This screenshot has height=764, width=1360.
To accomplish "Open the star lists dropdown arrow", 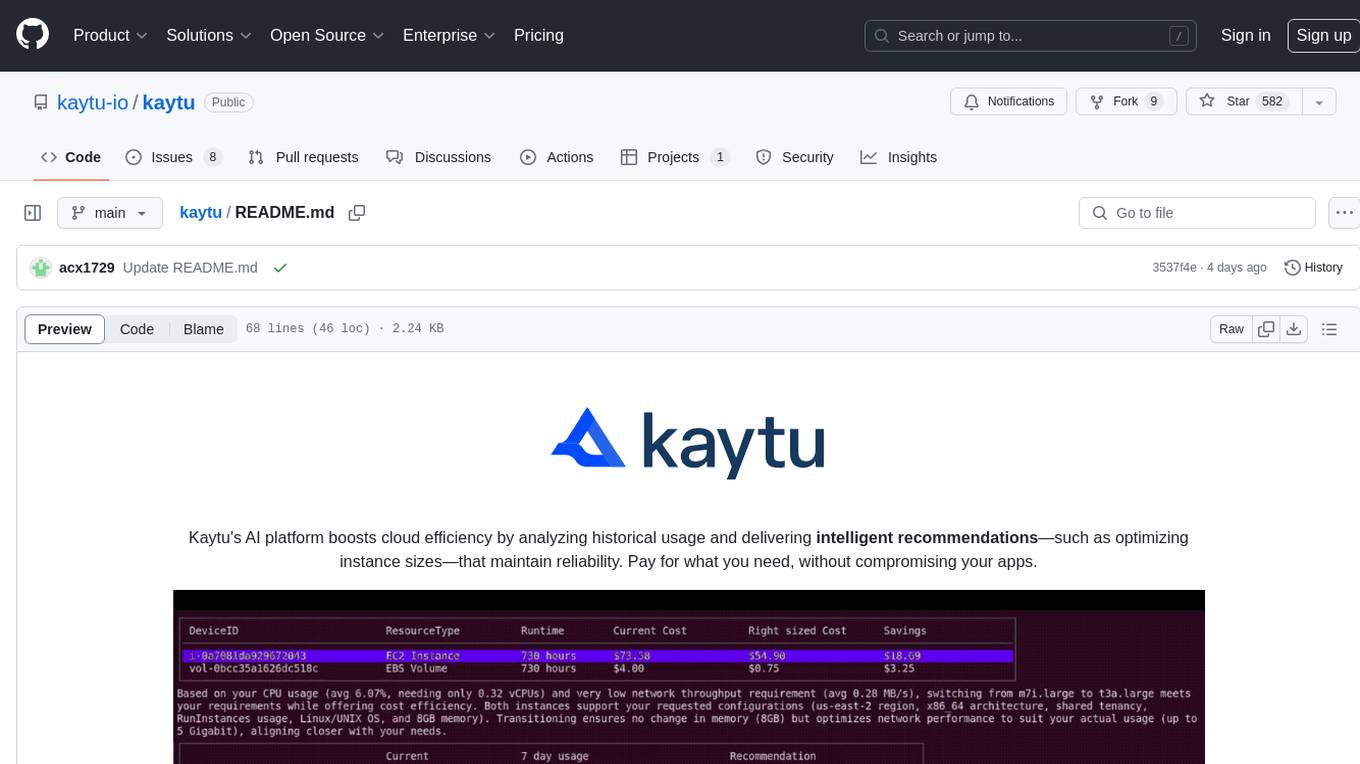I will coord(1319,102).
